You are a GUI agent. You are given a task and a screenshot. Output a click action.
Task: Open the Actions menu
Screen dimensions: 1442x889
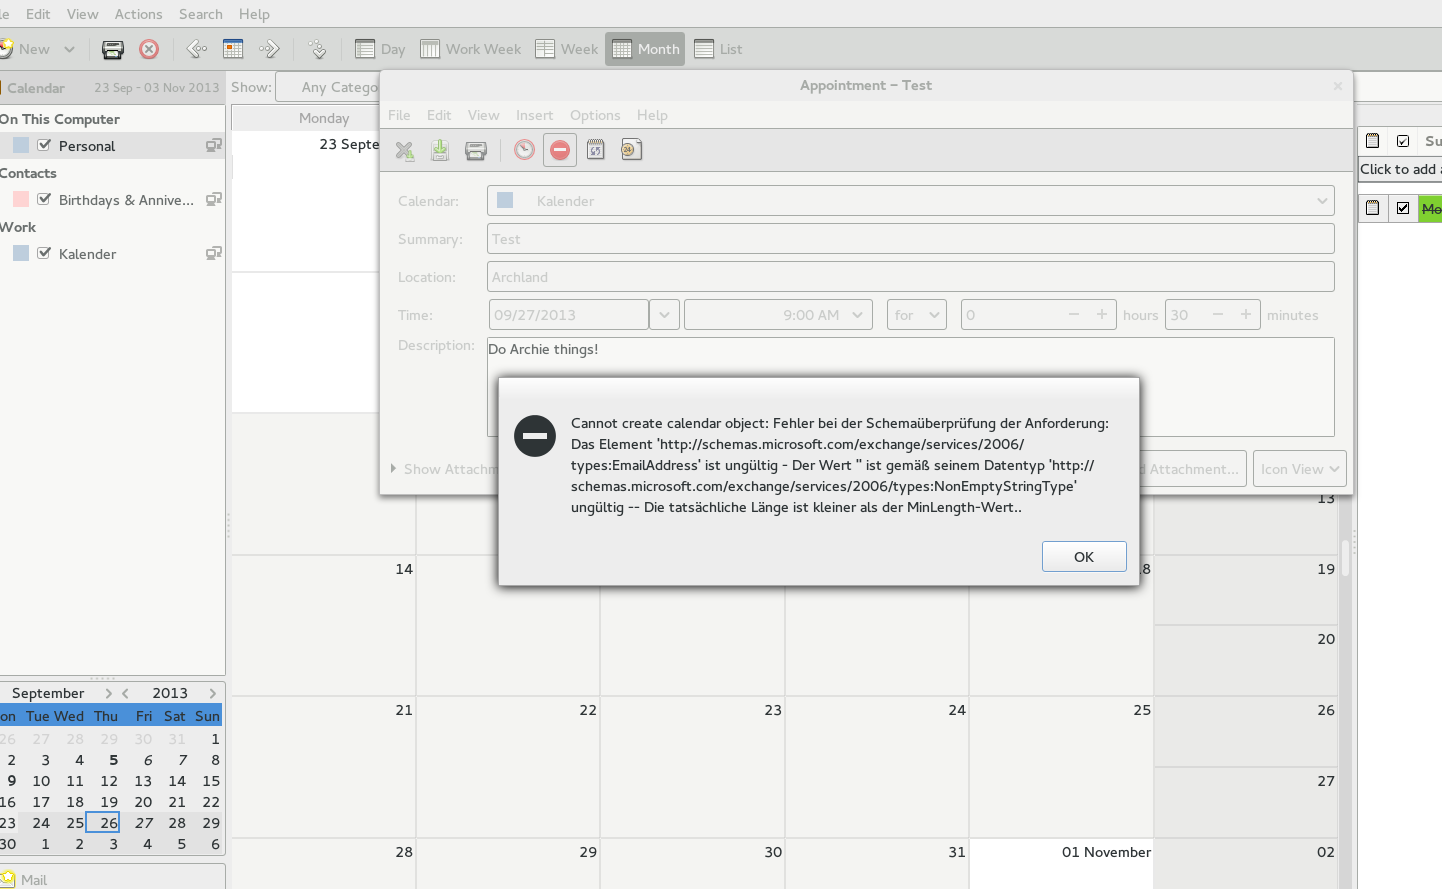coord(138,14)
